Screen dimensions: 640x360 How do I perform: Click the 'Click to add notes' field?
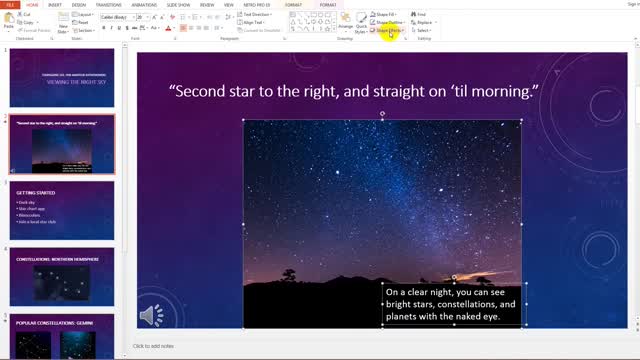coord(153,346)
